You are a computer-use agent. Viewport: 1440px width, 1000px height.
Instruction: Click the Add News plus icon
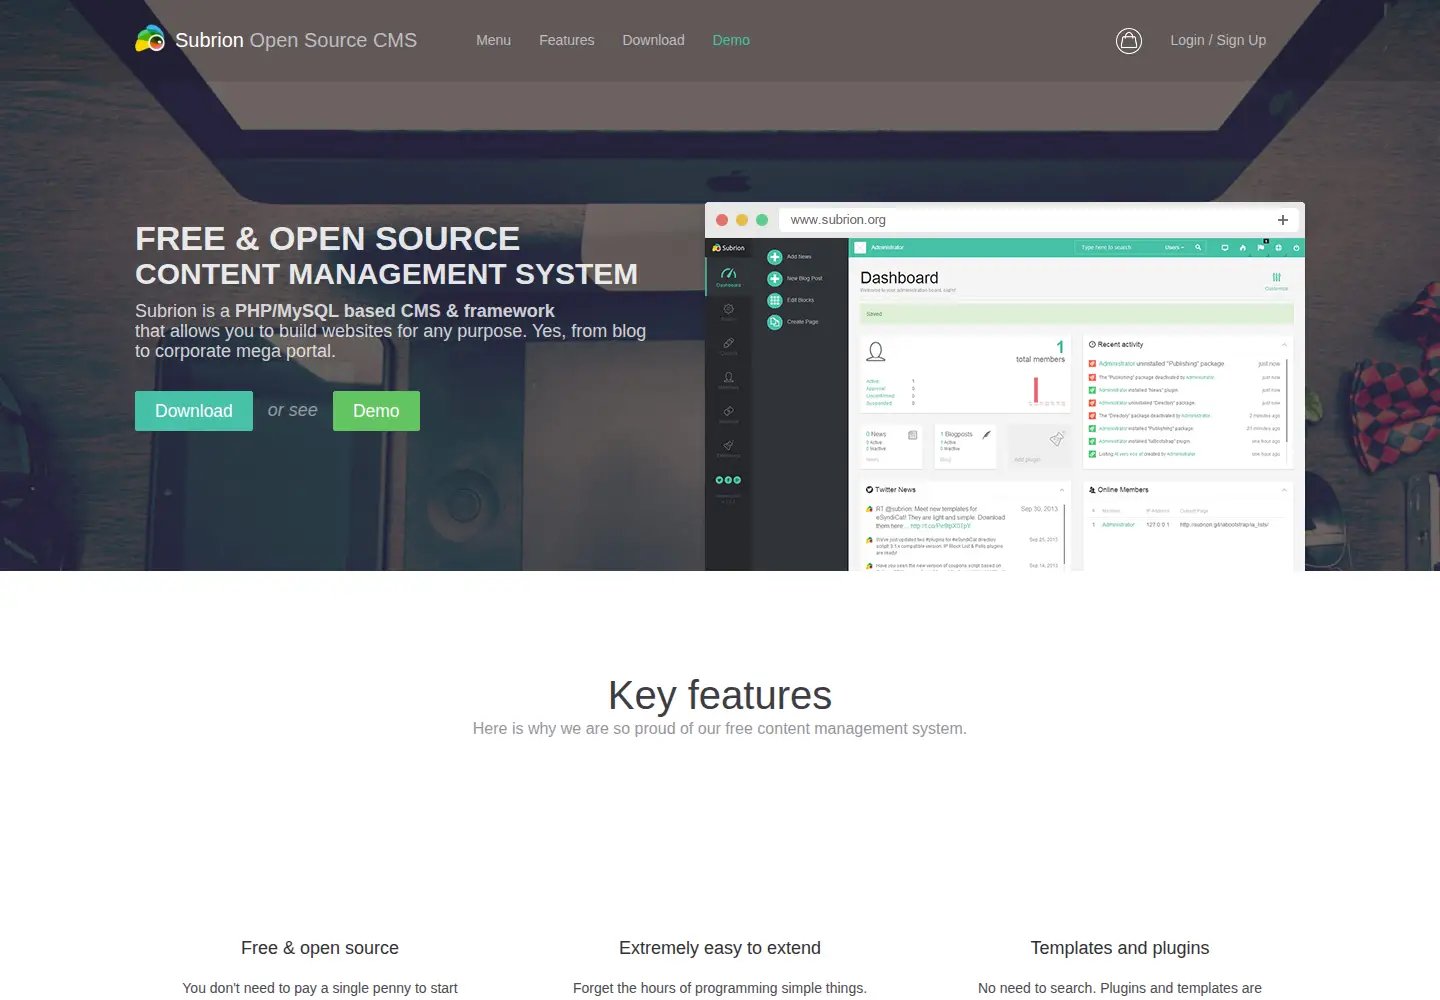pyautogui.click(x=775, y=257)
